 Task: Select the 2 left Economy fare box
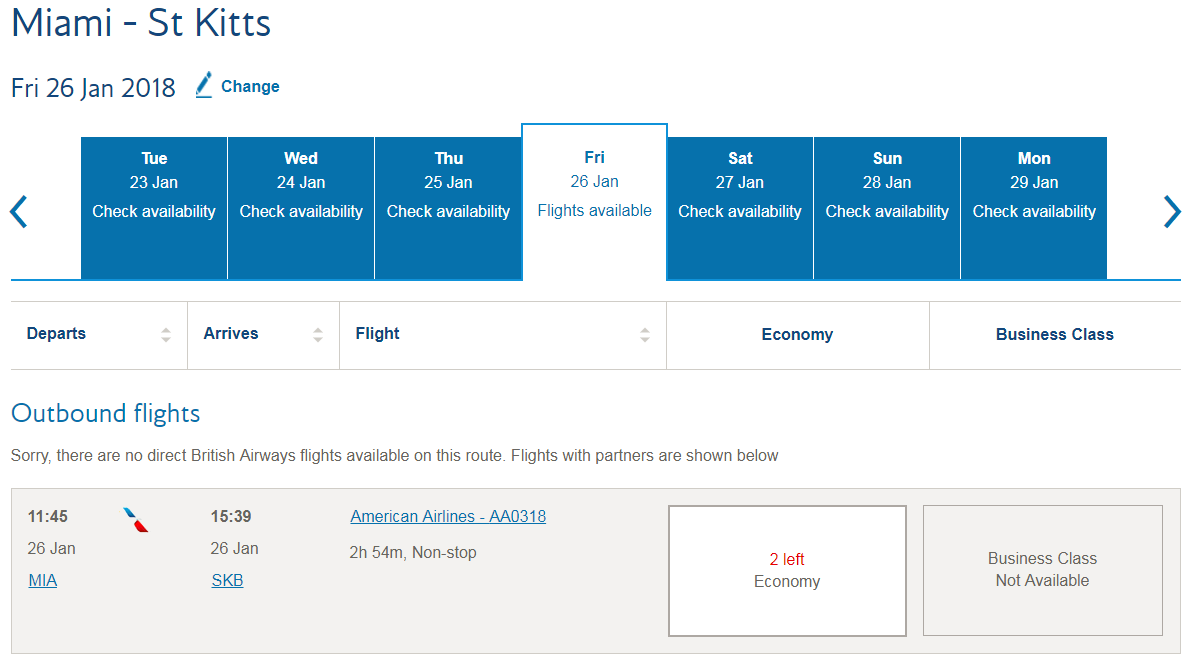(787, 571)
